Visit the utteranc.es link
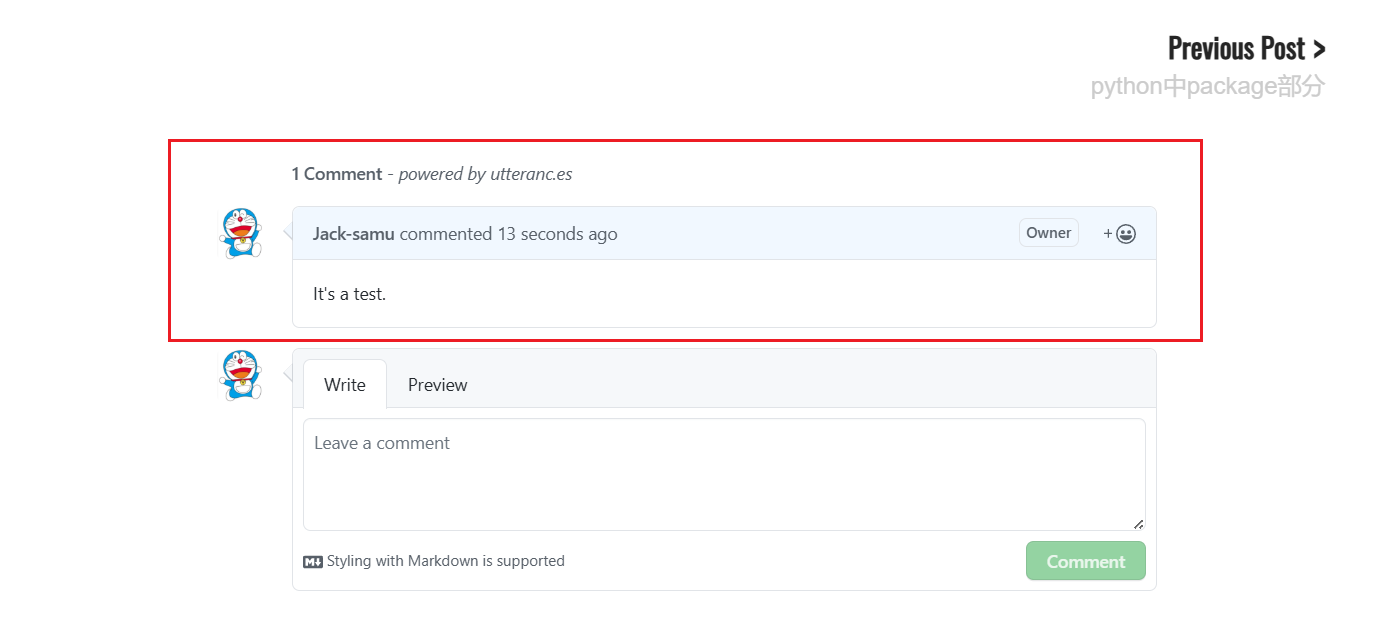Image resolution: width=1377 pixels, height=637 pixels. pos(531,174)
